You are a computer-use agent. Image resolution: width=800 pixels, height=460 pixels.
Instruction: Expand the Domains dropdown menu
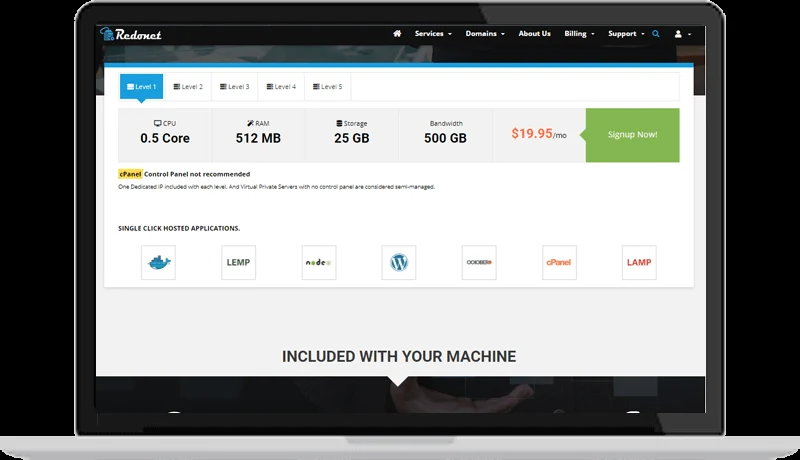click(x=485, y=34)
